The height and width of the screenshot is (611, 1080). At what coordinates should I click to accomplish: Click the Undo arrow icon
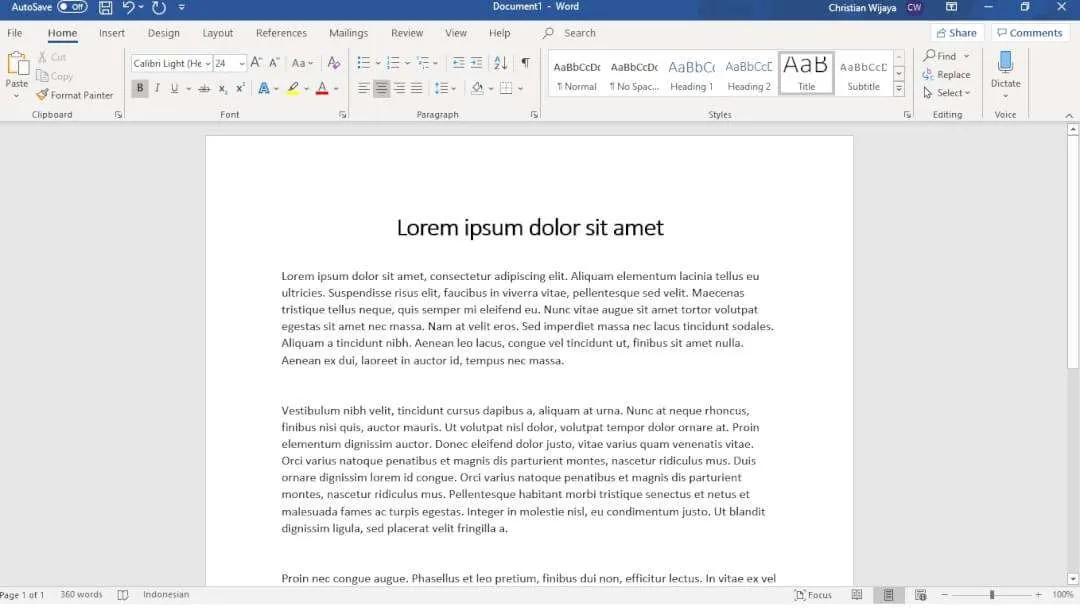(x=128, y=8)
